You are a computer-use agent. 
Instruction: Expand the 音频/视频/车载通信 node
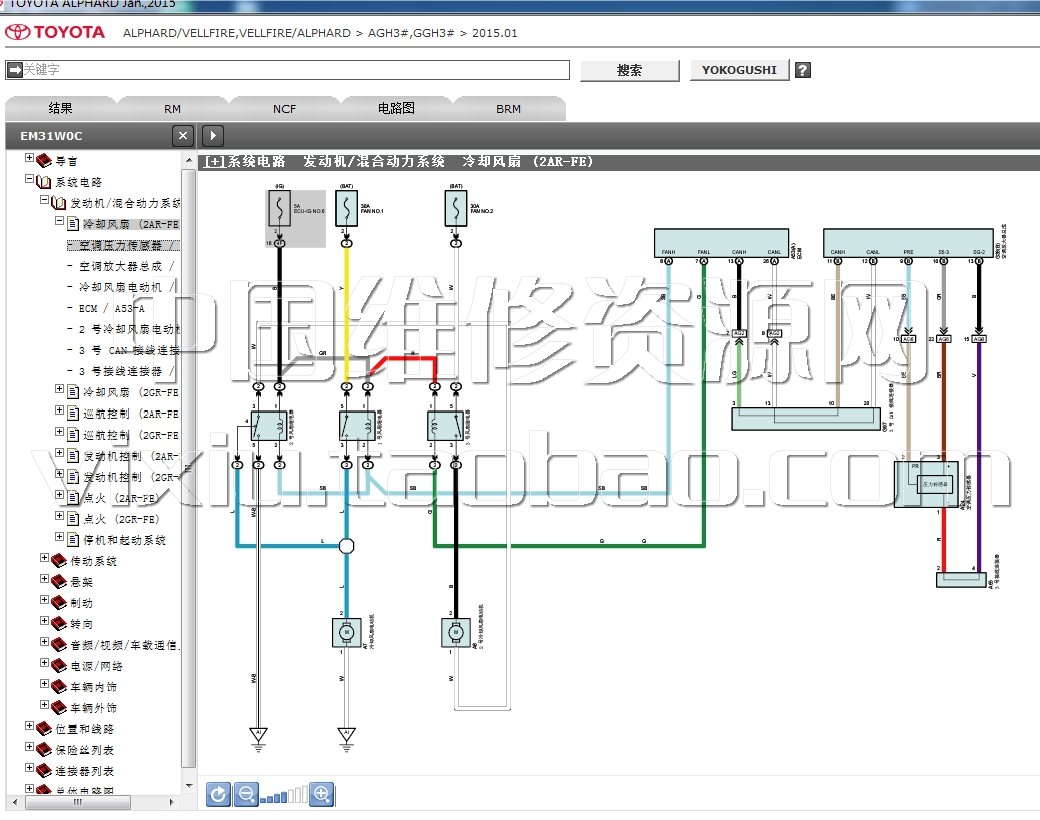[x=44, y=642]
